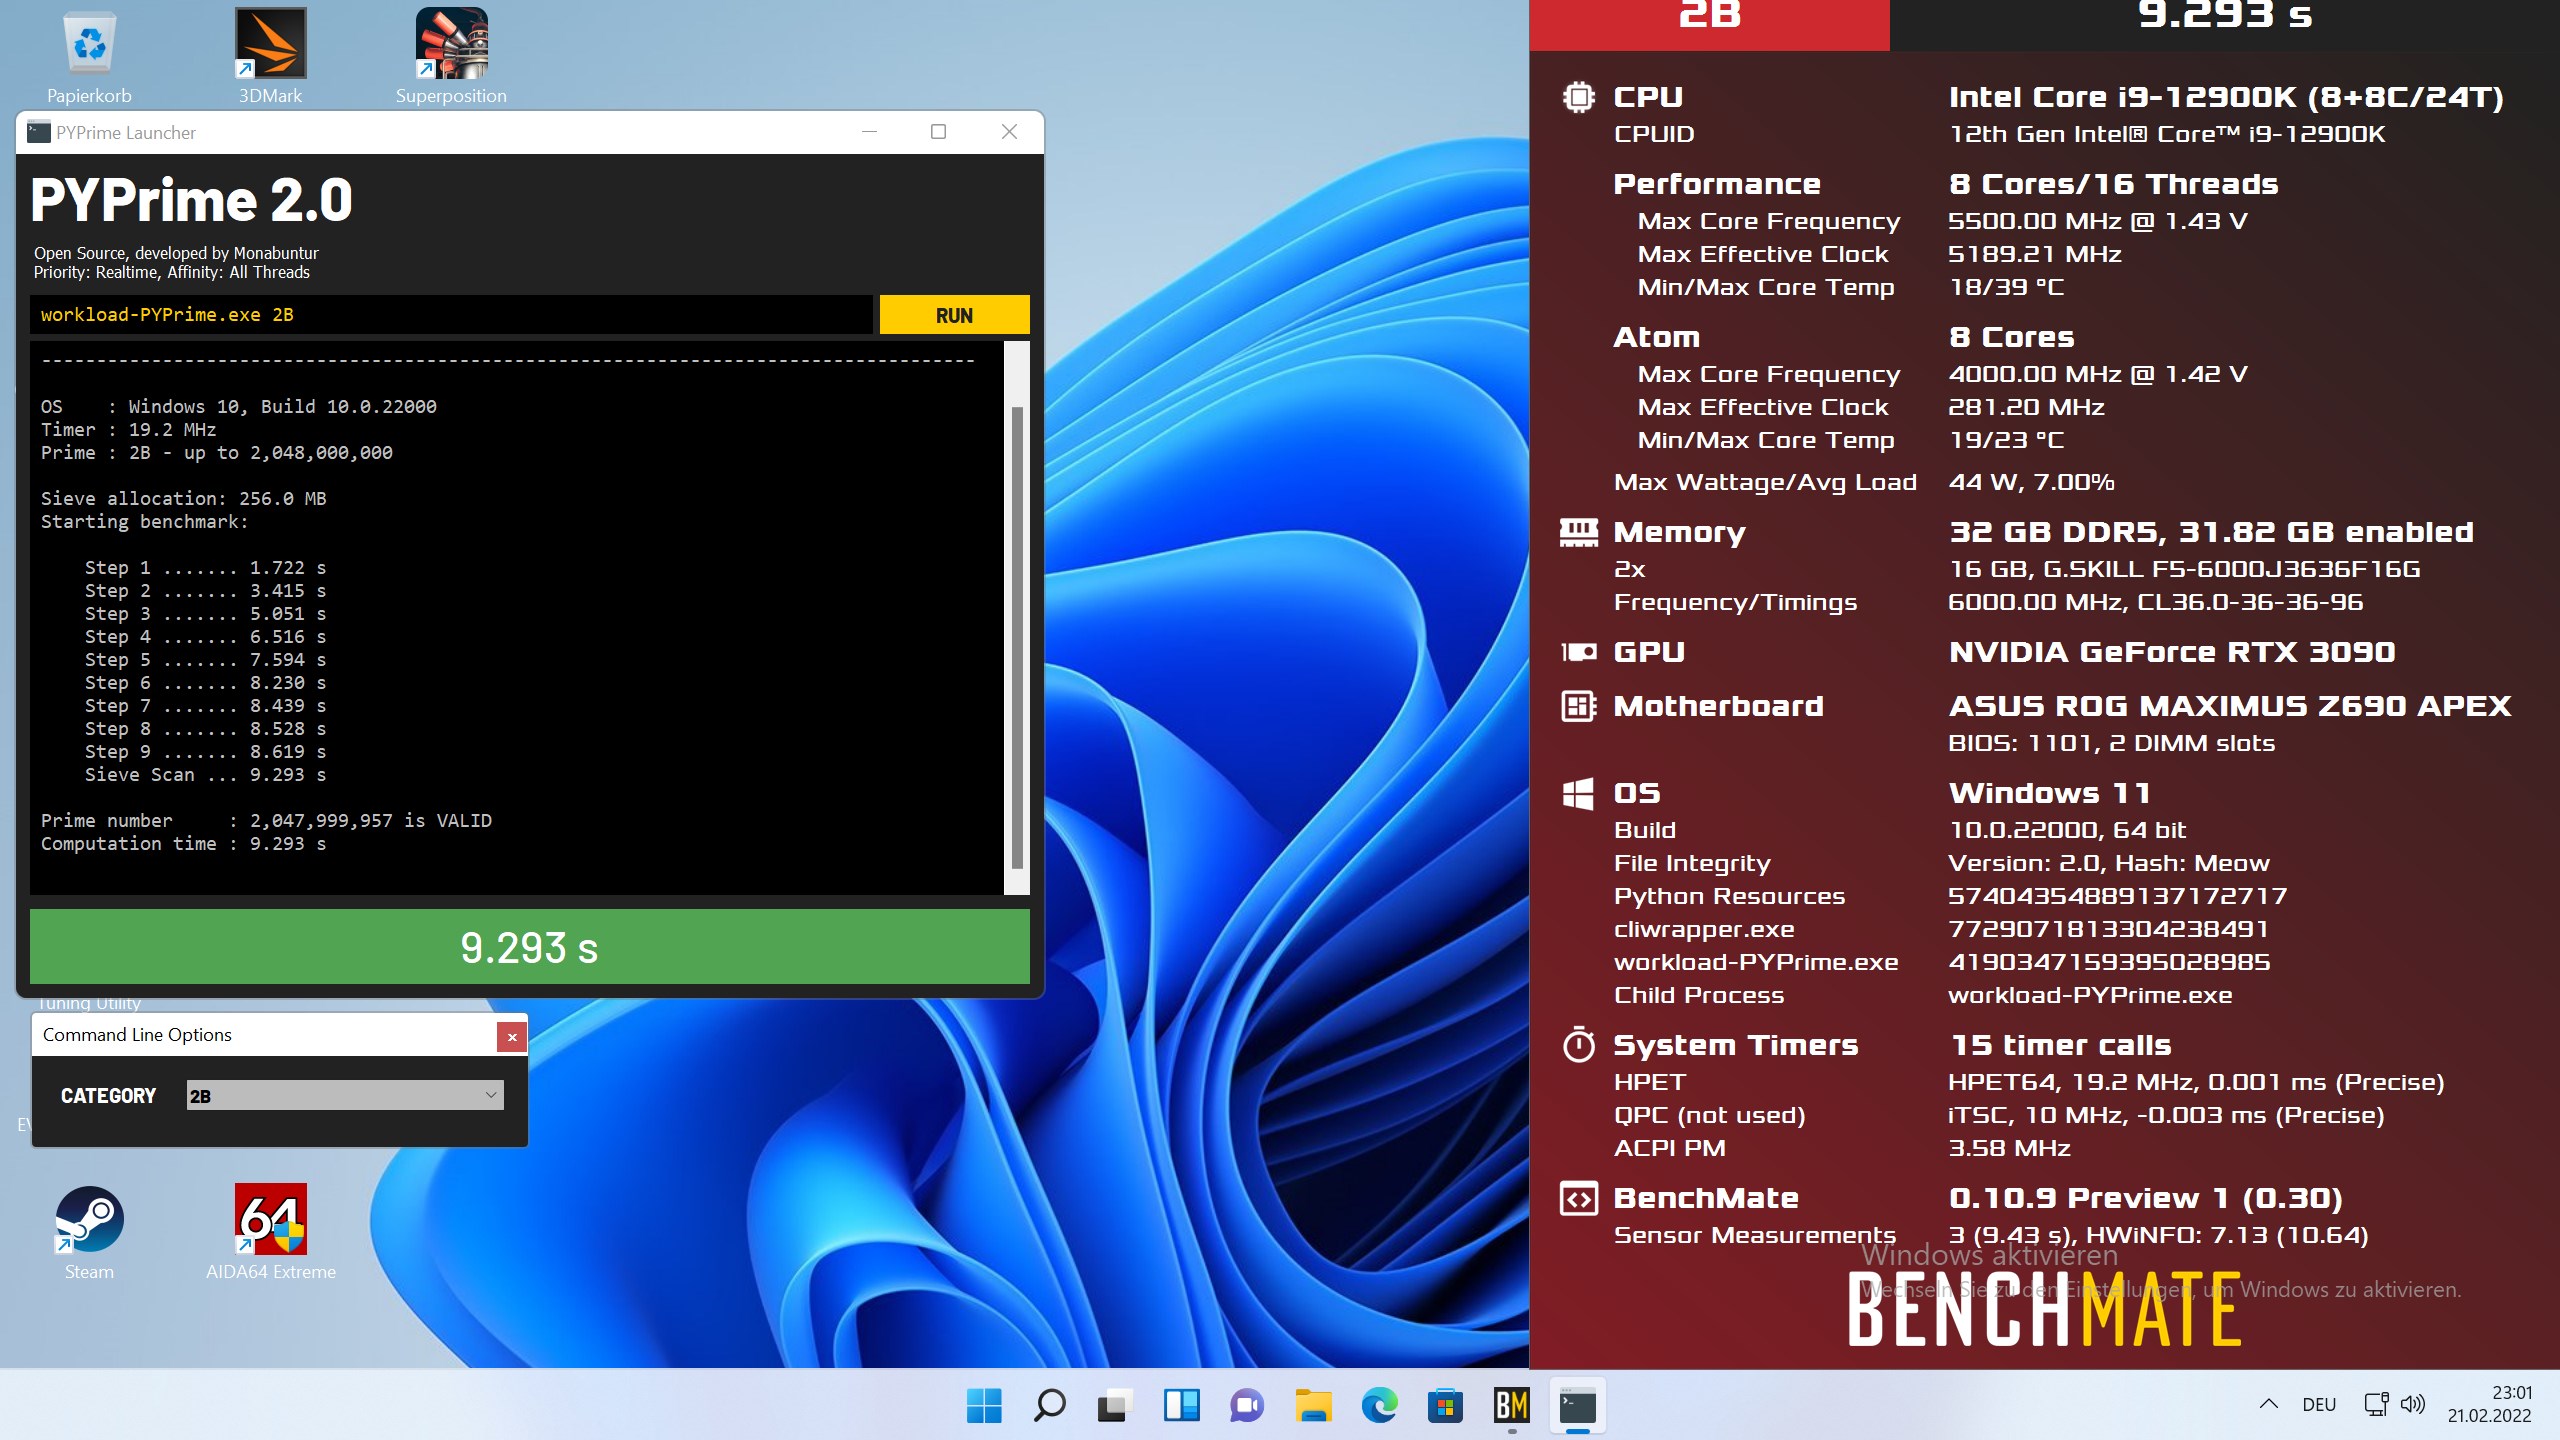Image resolution: width=2560 pixels, height=1440 pixels.
Task: Click '5500.00 MHz @ 1.43 V' value
Action: click(x=2098, y=221)
